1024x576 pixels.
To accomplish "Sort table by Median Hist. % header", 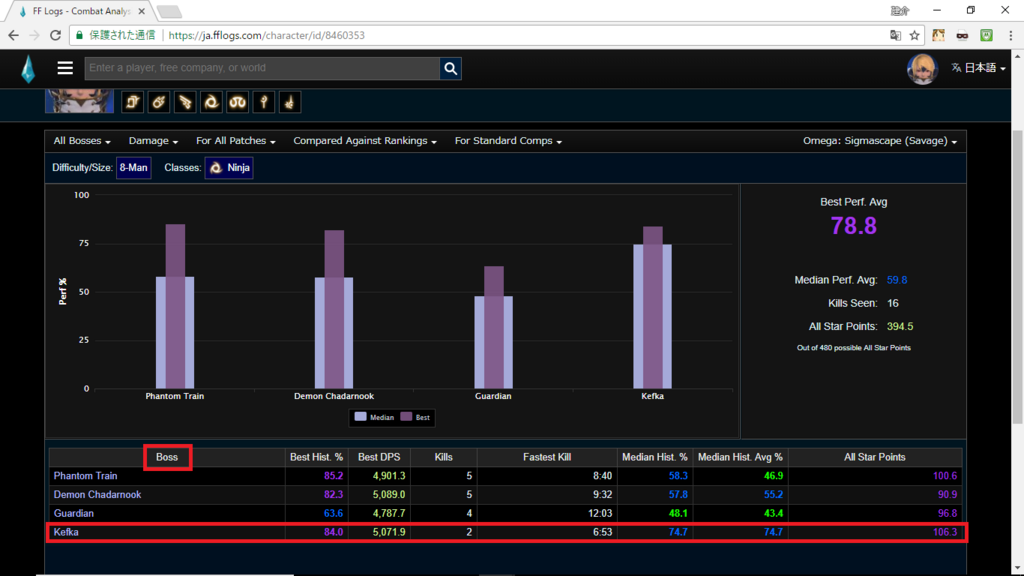I will click(654, 457).
